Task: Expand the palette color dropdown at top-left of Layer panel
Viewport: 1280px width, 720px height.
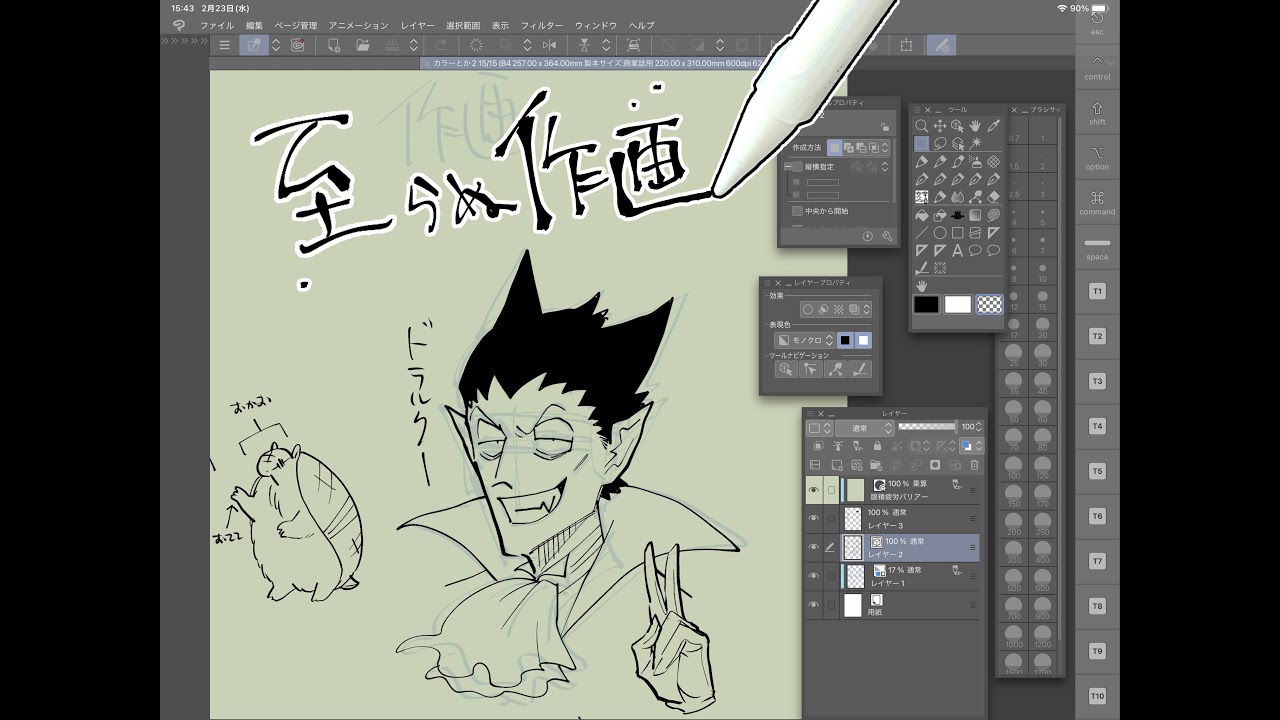Action: 819,428
